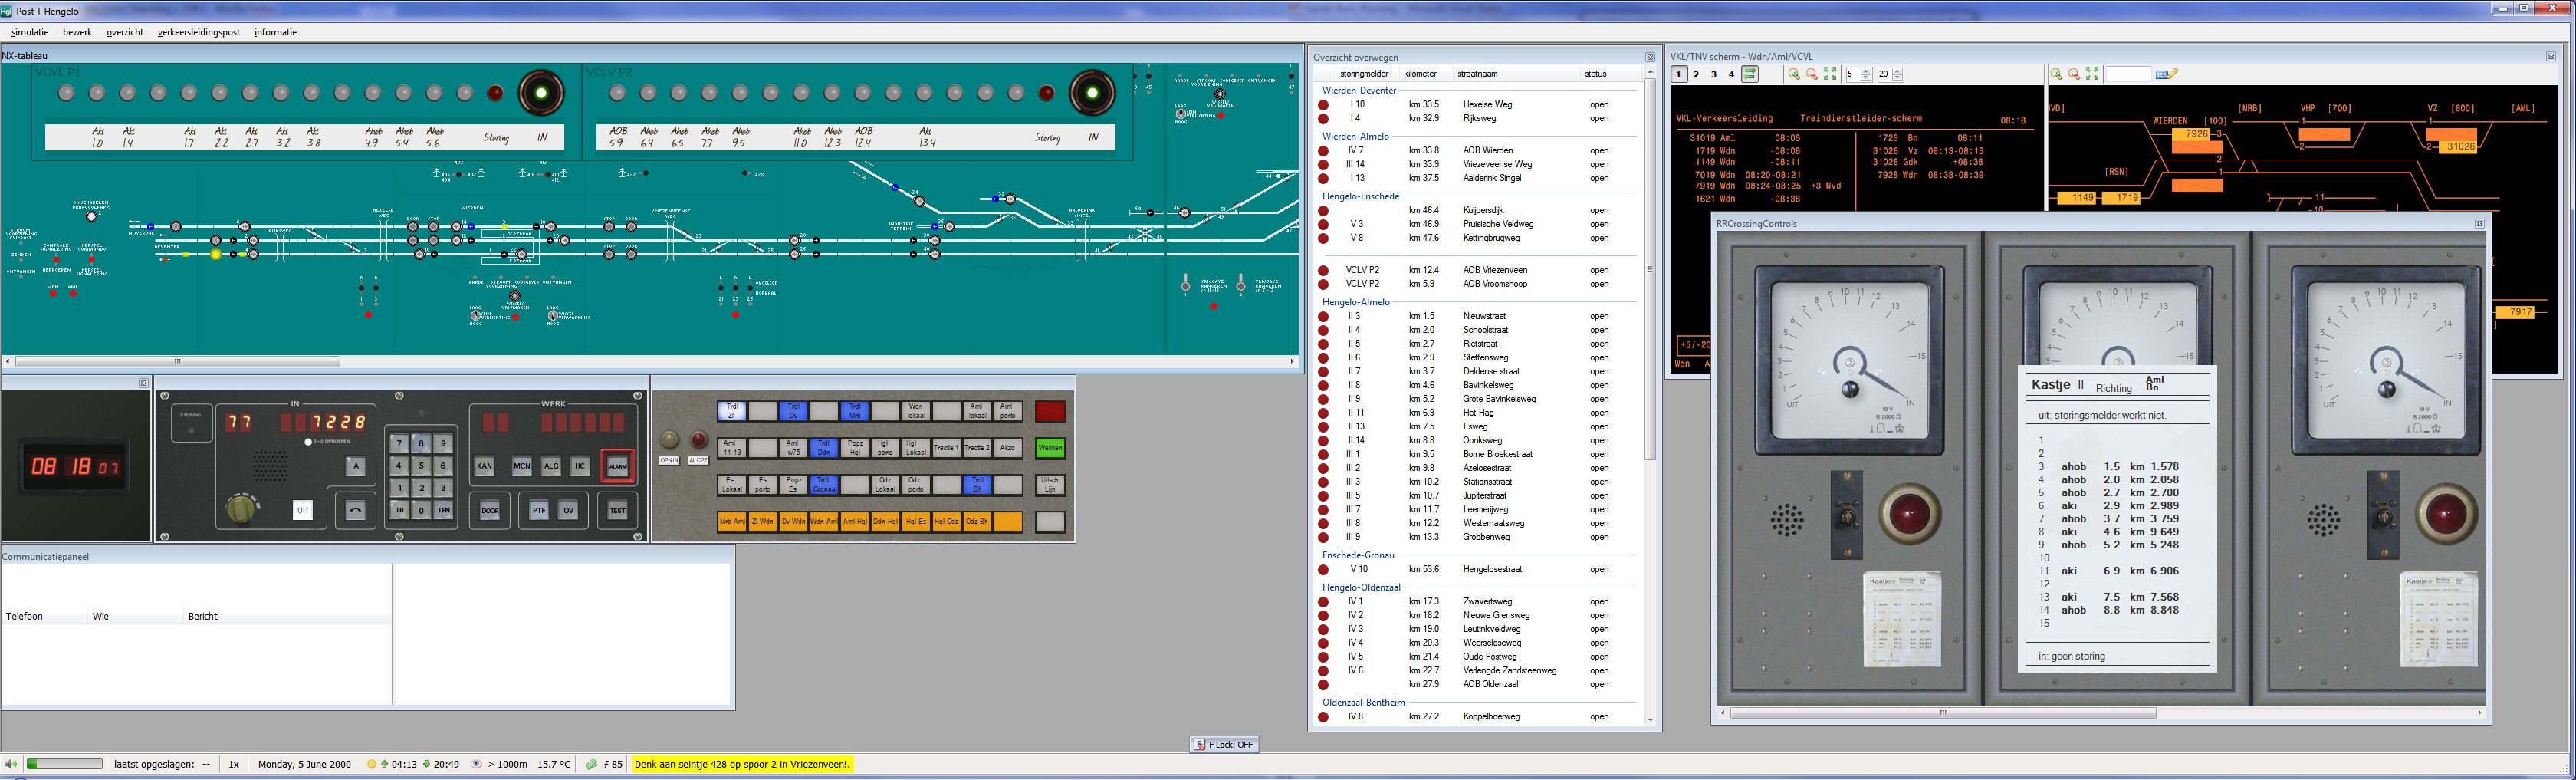Decrease the spinner showing value 20
Image resolution: width=2576 pixels, height=780 pixels.
(1898, 78)
